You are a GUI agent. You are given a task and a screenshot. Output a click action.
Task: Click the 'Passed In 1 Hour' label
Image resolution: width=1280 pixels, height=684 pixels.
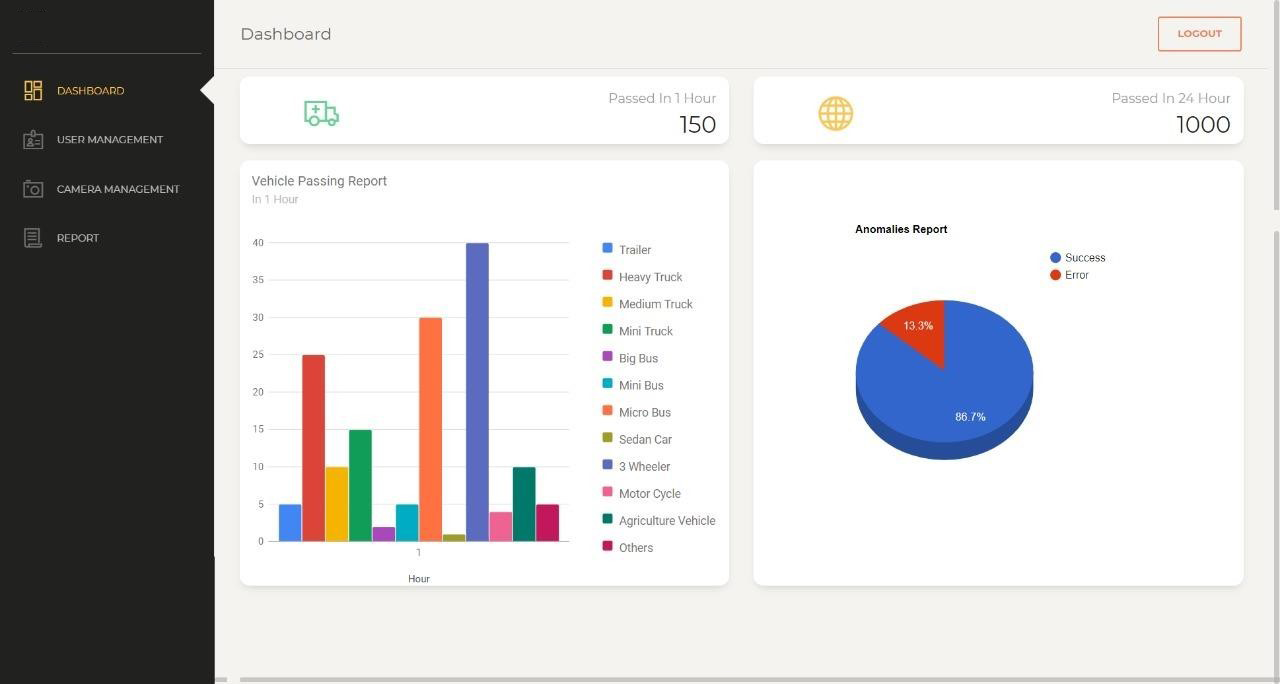(x=662, y=98)
